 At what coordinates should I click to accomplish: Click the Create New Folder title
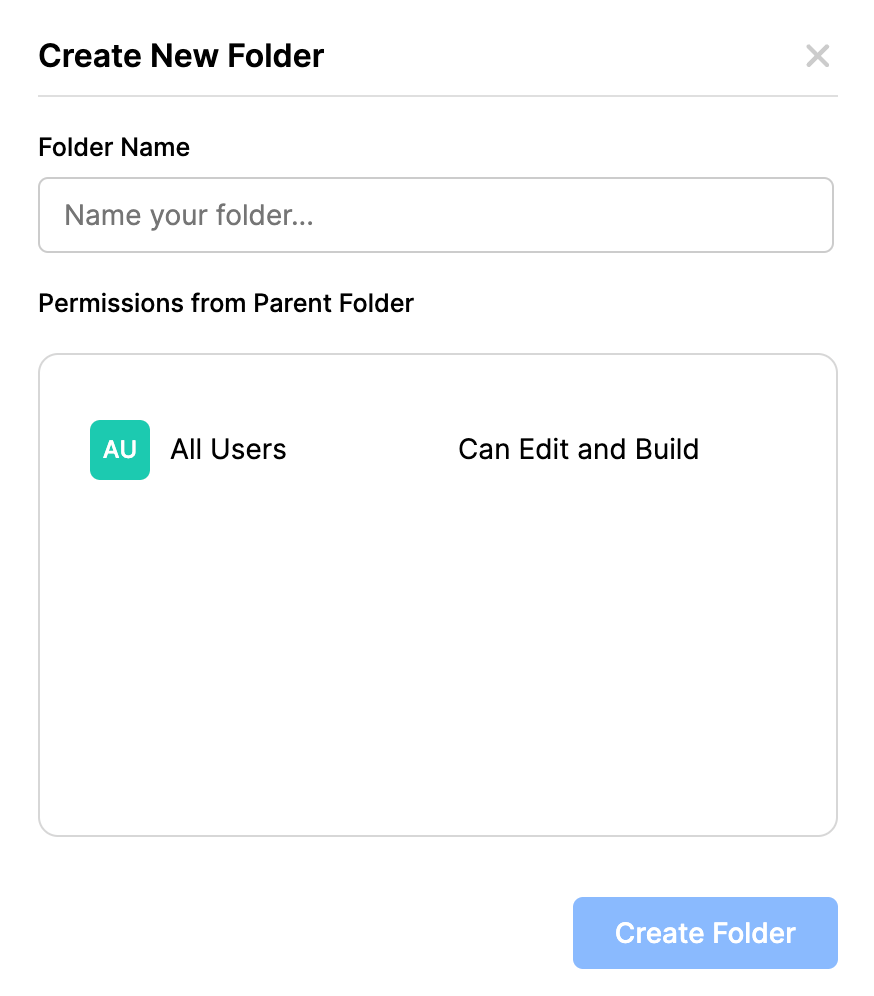point(181,56)
